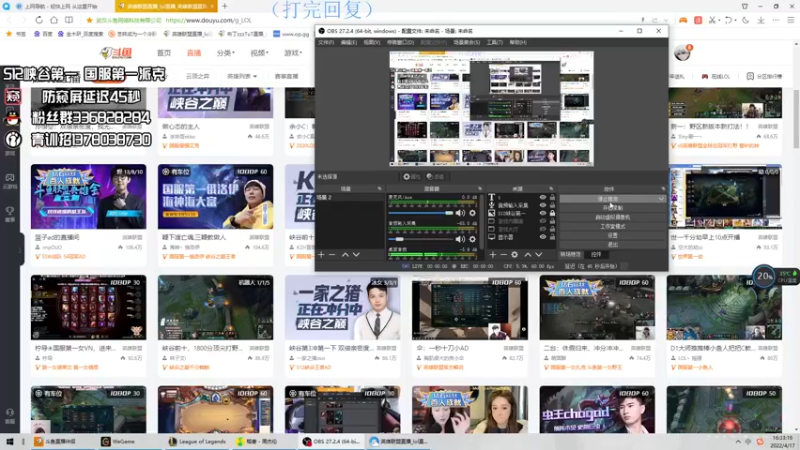
Task: Add a new scene with plus icon in OBS scenes panel
Action: 321,254
